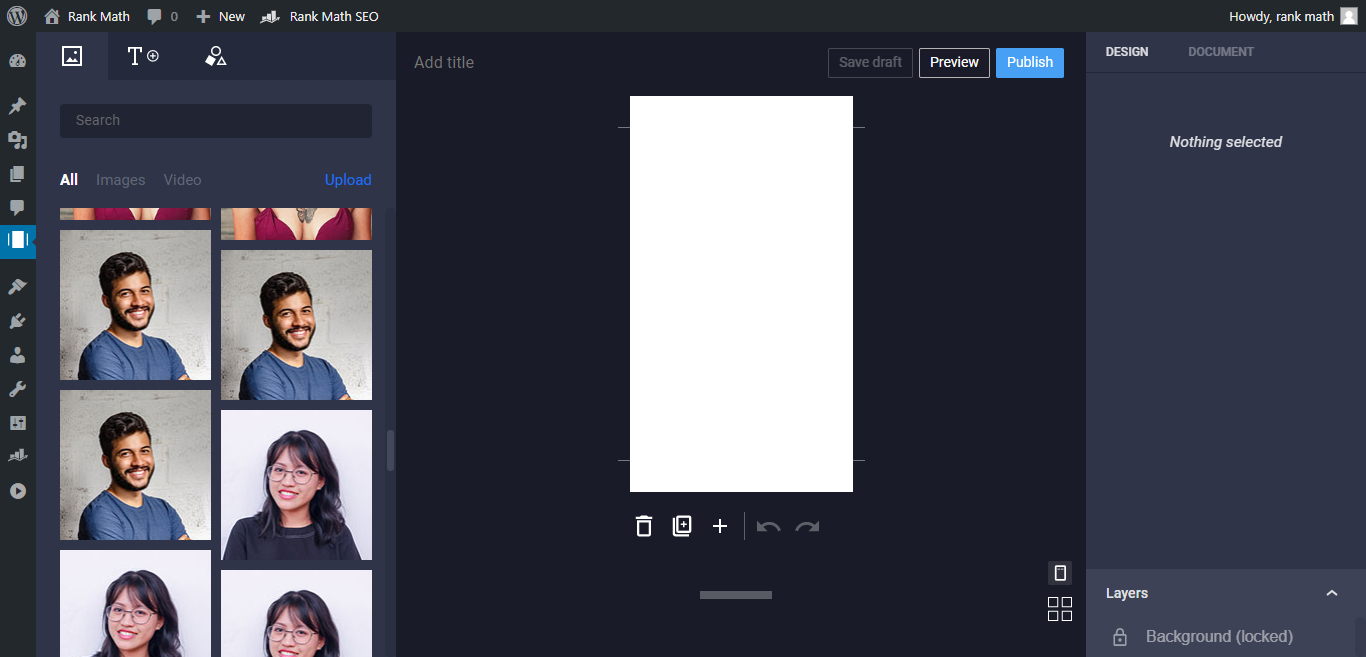Switch to the shapes library tab
The height and width of the screenshot is (657, 1366).
pos(215,56)
